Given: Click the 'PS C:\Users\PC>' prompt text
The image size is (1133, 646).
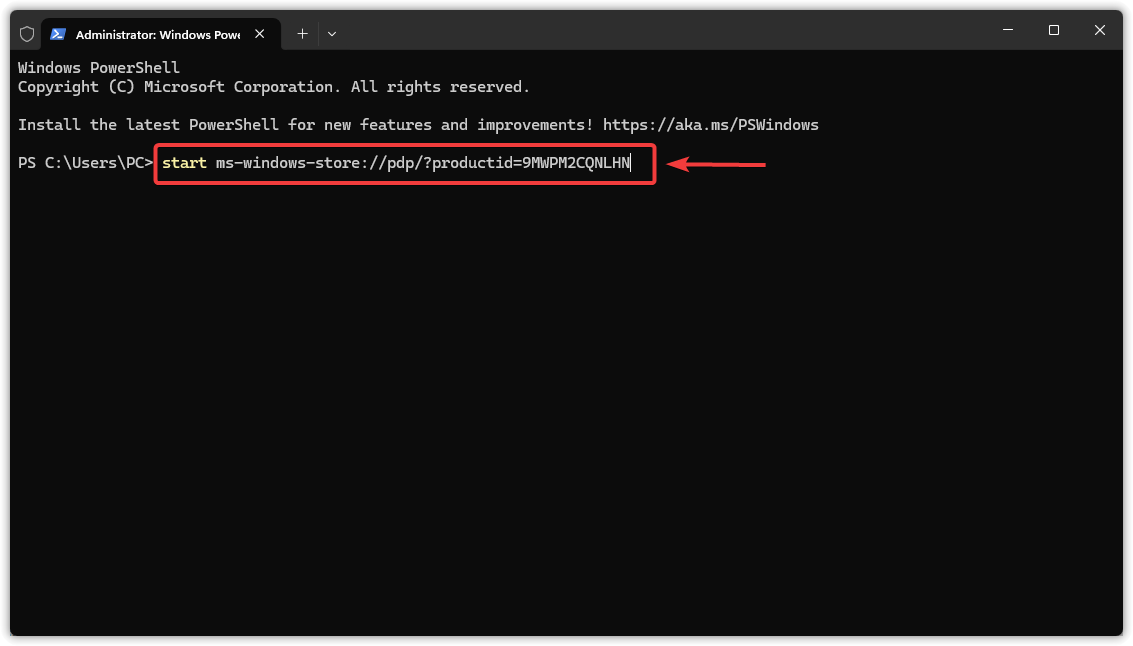Looking at the screenshot, I should click(x=85, y=163).
